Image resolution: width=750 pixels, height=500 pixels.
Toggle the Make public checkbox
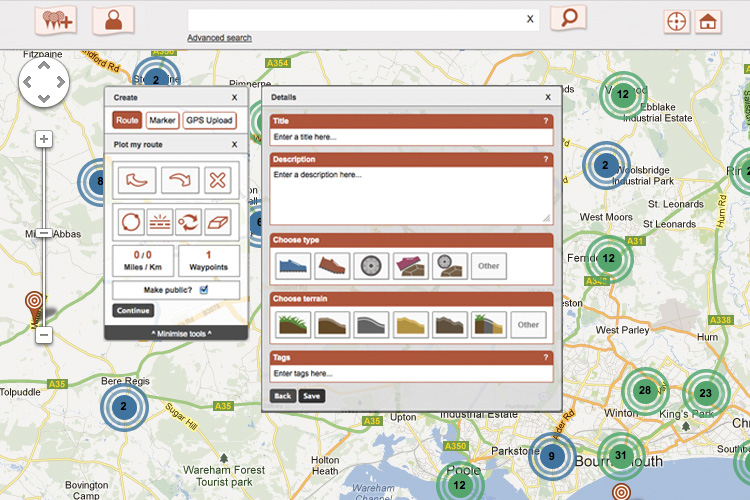pyautogui.click(x=204, y=290)
